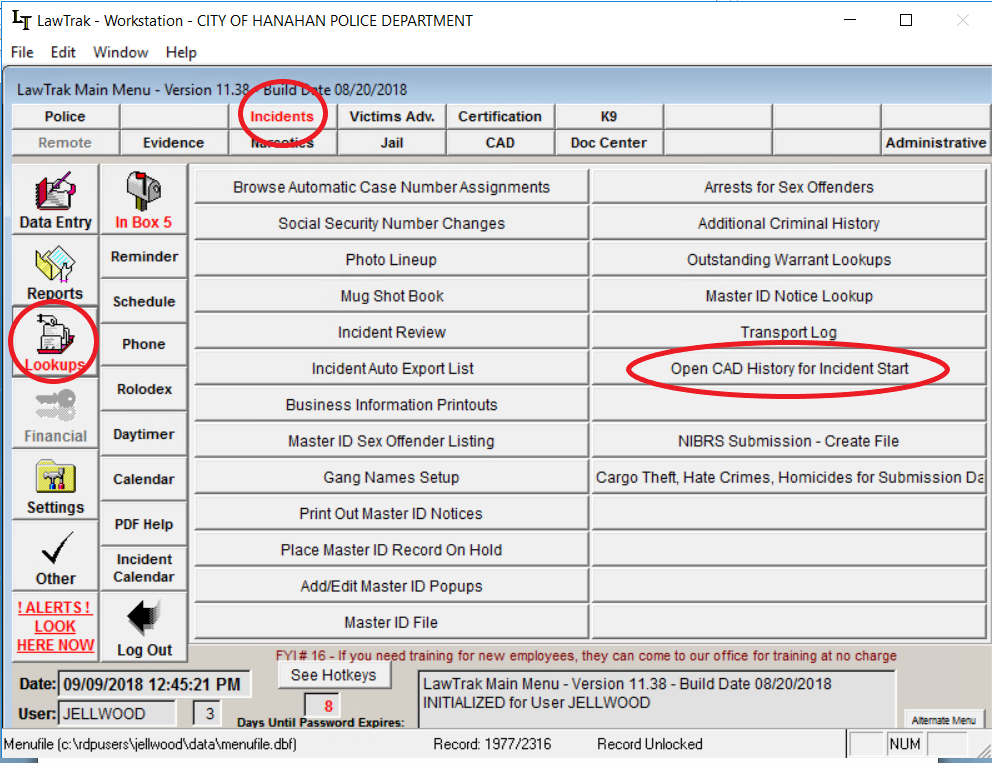Open NIBRS Submission - Create File
992x763 pixels.
(788, 441)
